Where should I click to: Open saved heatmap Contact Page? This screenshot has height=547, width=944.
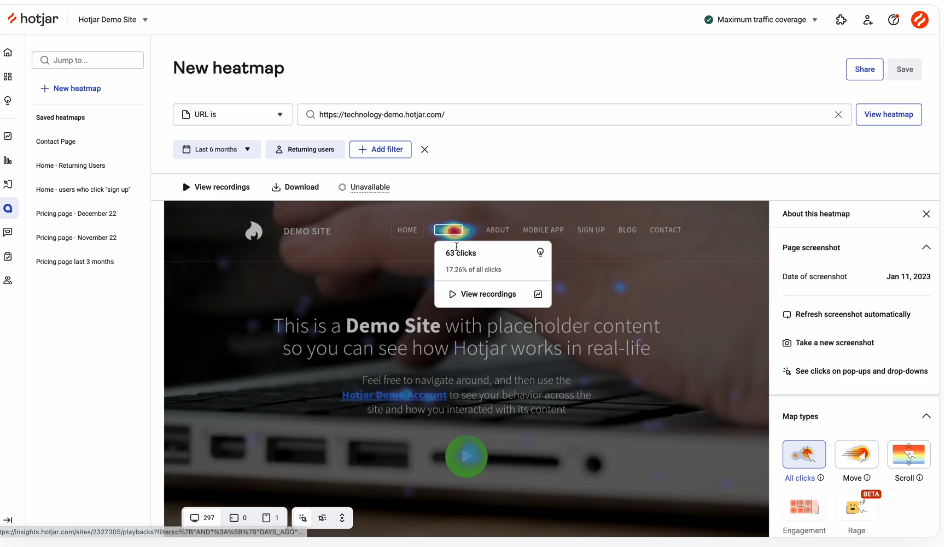pyautogui.click(x=55, y=141)
